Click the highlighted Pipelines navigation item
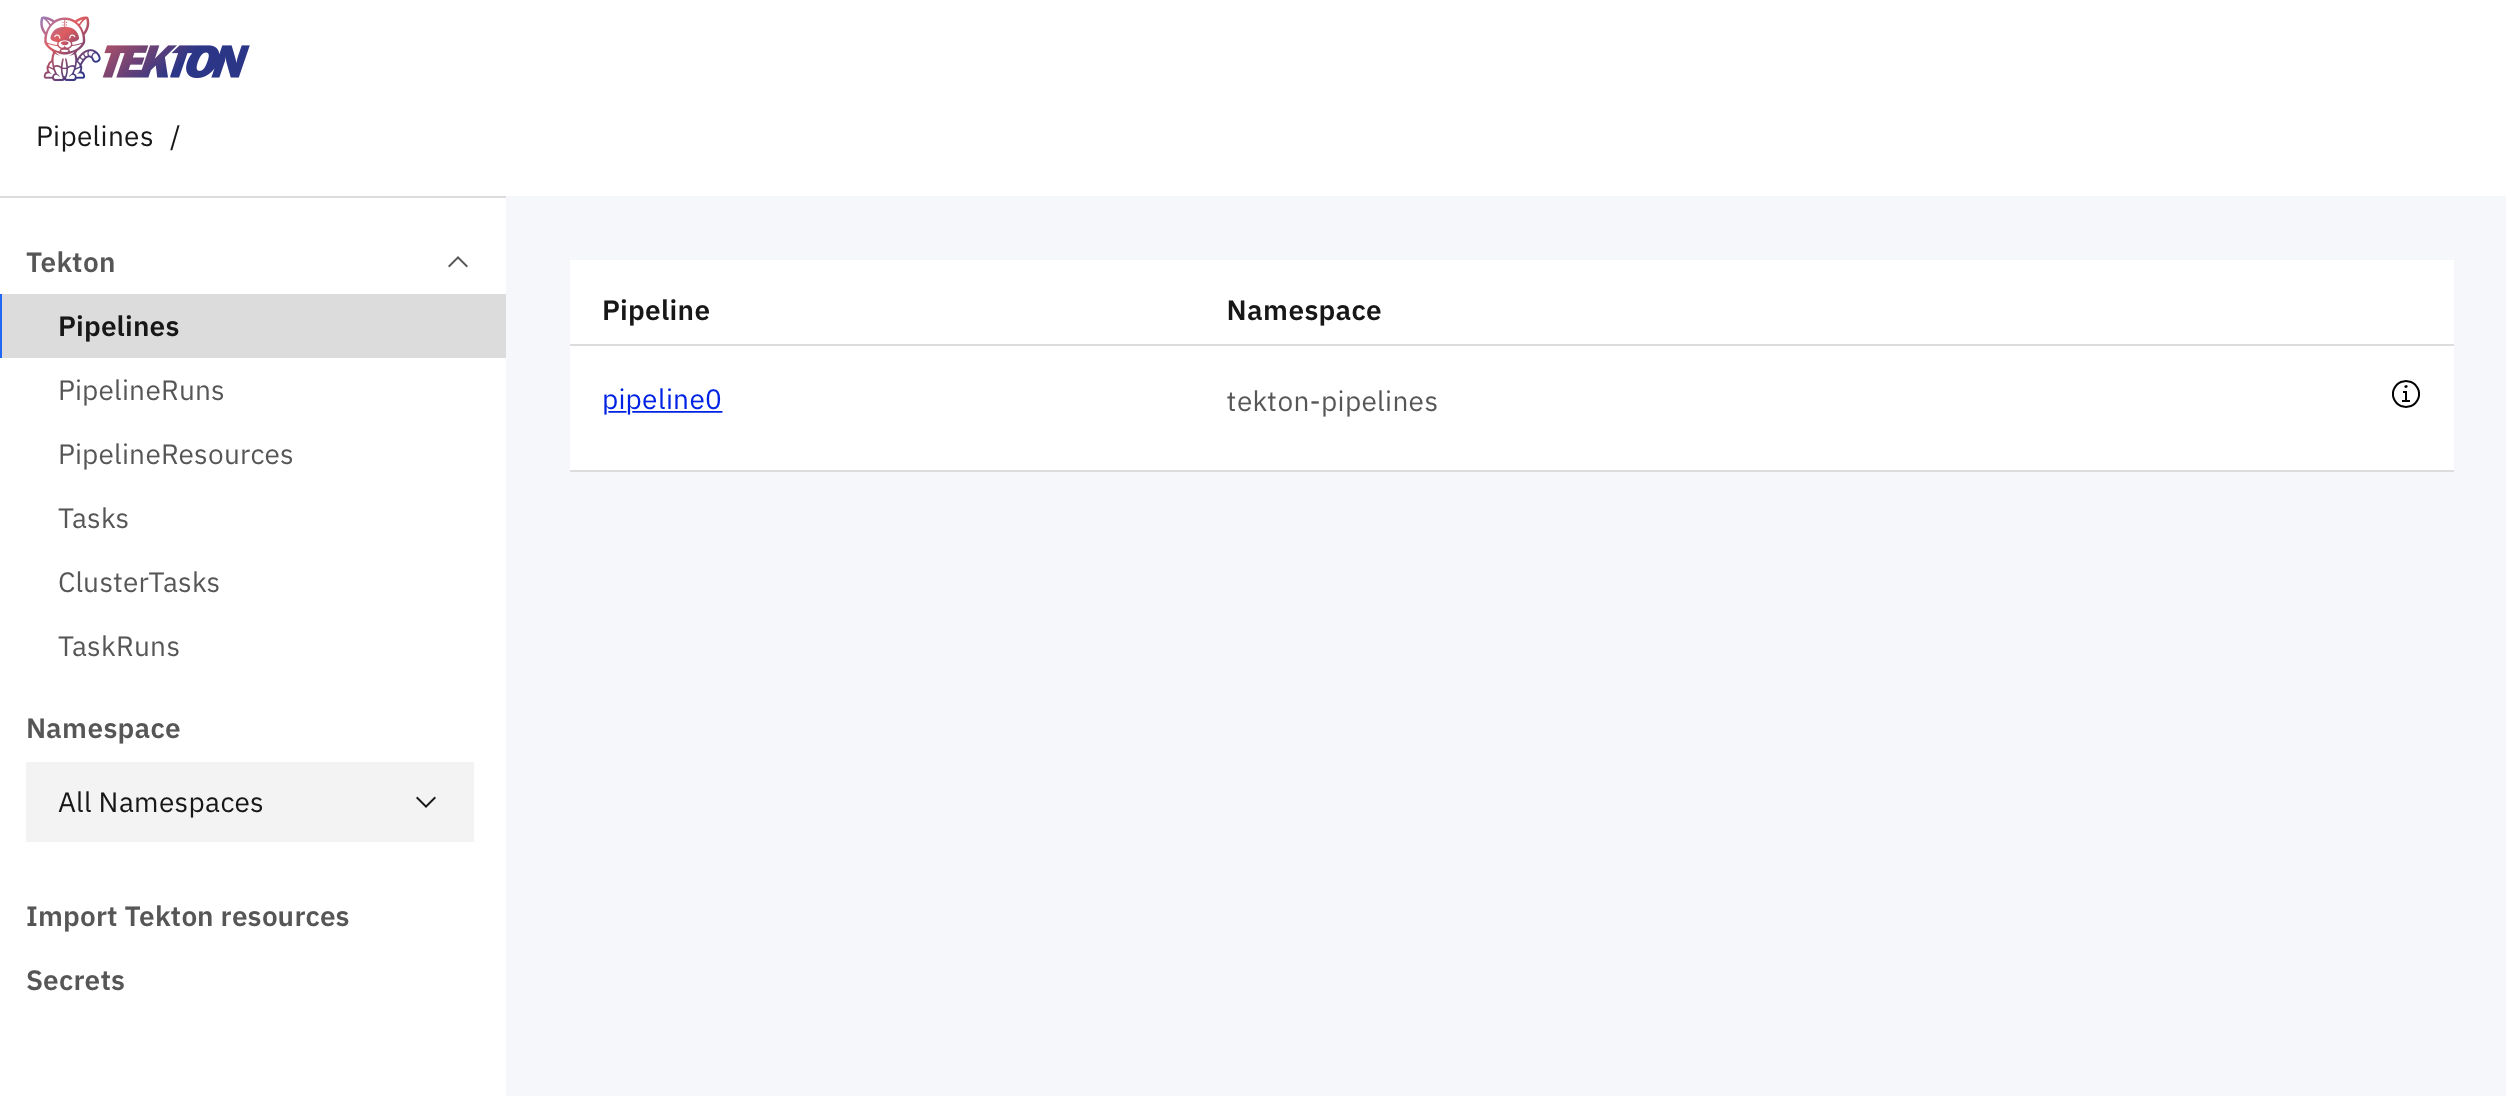 pos(118,325)
